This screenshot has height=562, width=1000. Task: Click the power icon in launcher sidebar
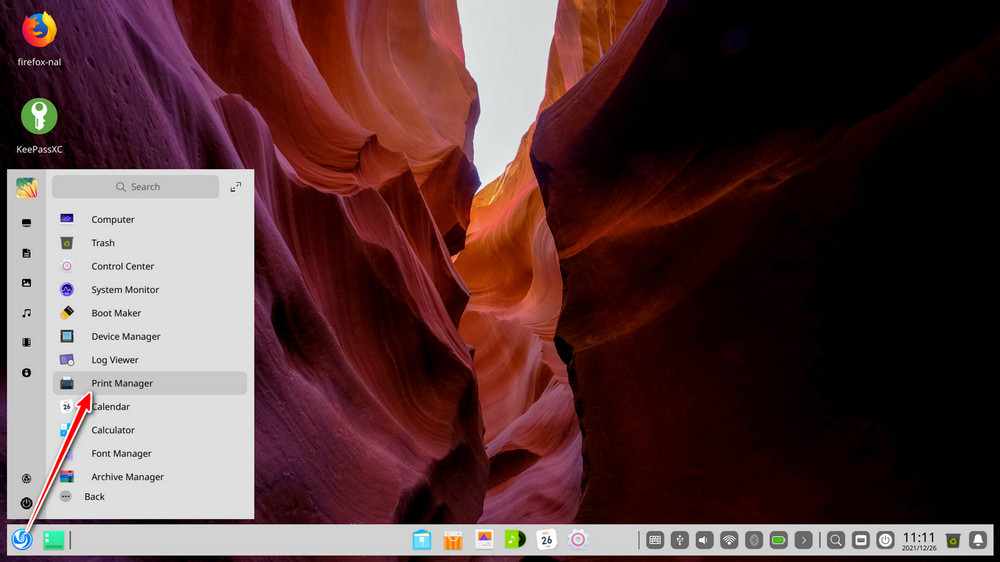click(x=26, y=503)
